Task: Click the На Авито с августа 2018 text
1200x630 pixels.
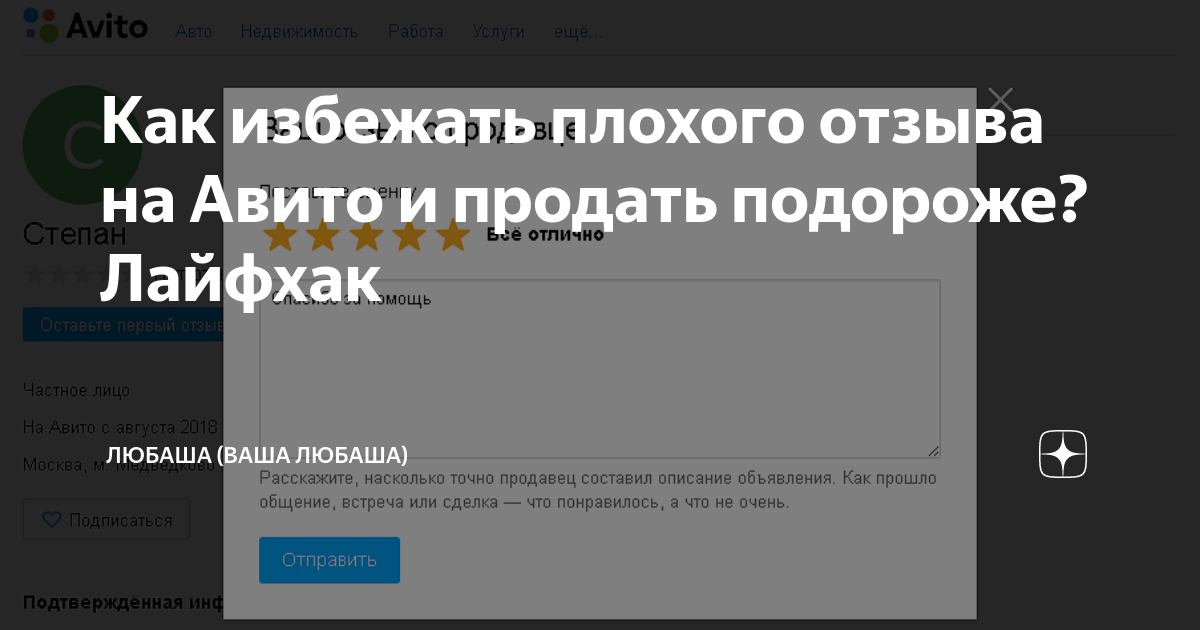Action: tap(120, 427)
